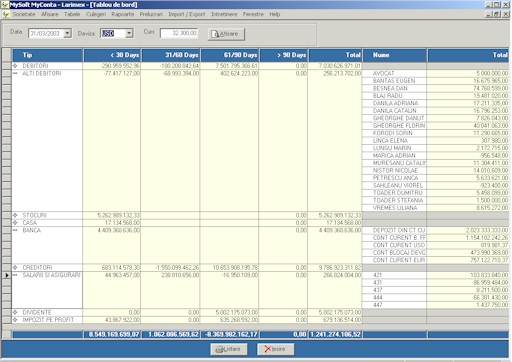Collapse the BANCA row
The height and width of the screenshot is (362, 512).
[x=15, y=230]
